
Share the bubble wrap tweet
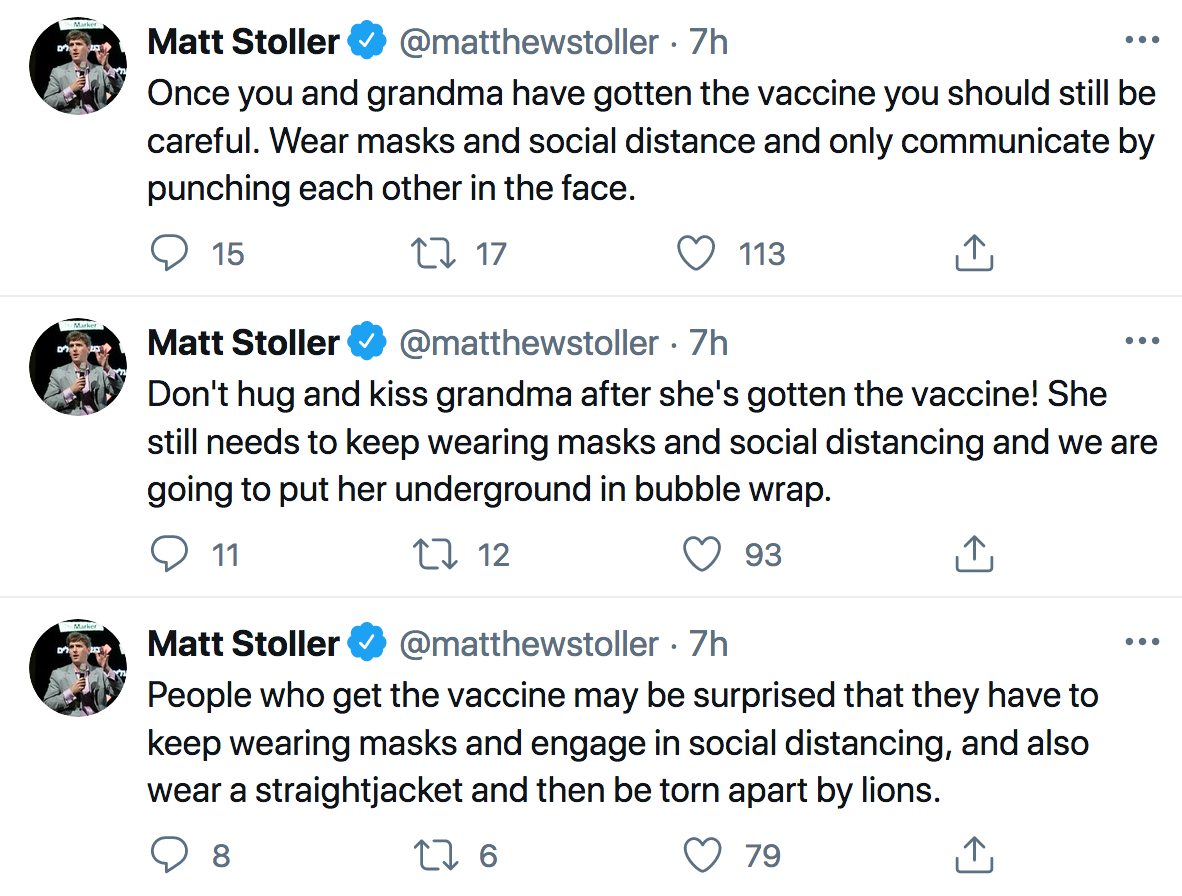[x=973, y=554]
